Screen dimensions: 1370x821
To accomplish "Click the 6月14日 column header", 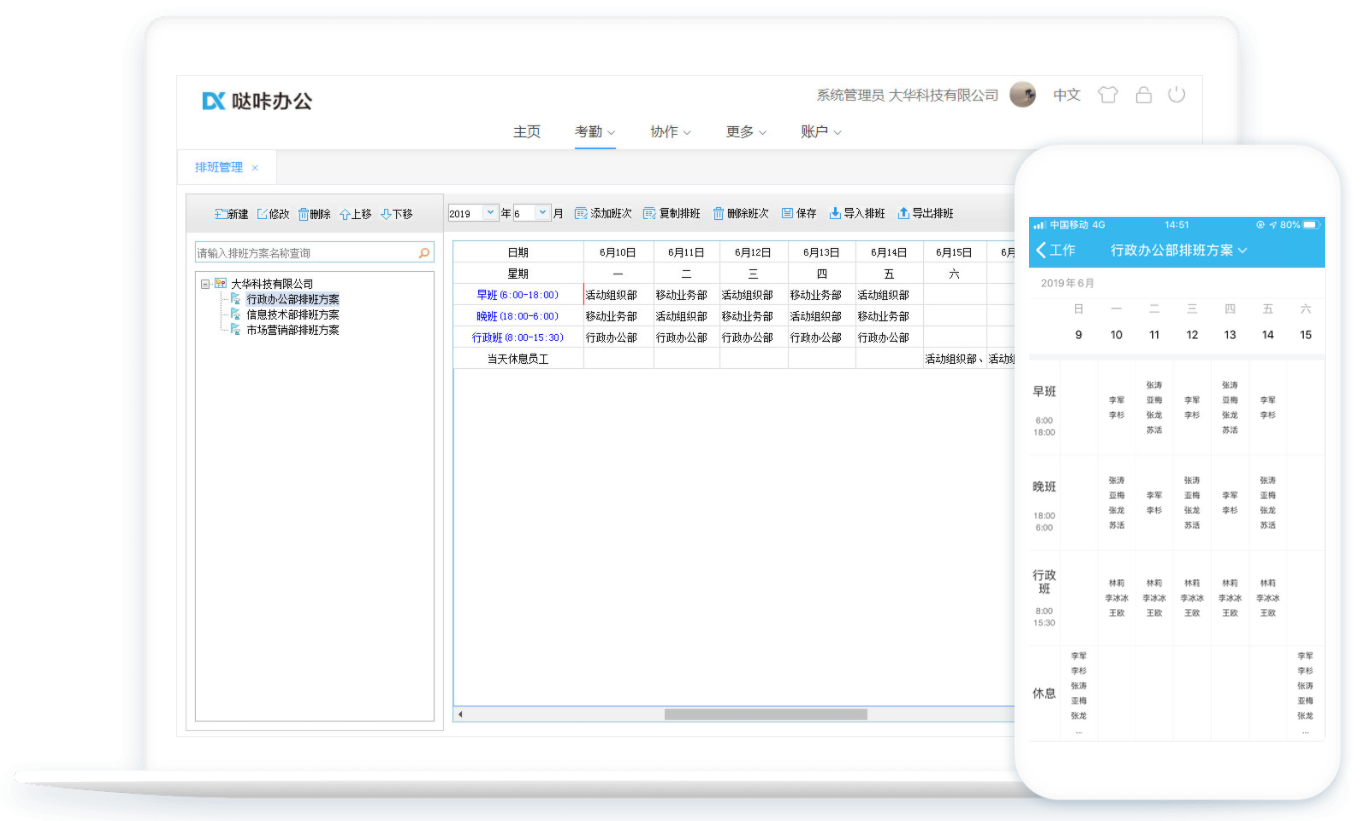I will tap(889, 252).
